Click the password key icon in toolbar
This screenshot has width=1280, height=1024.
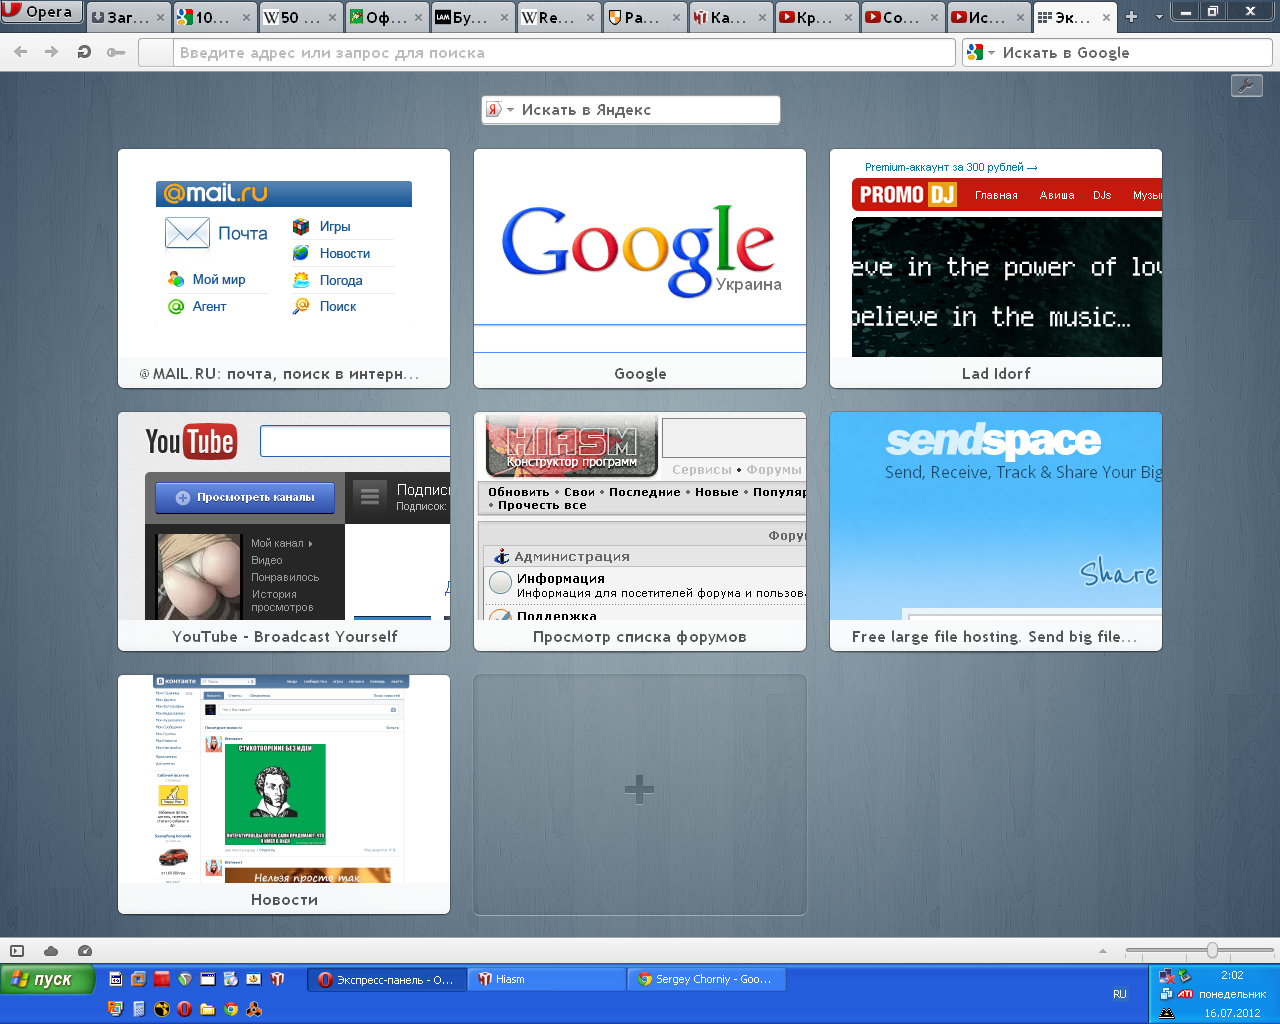(116, 52)
